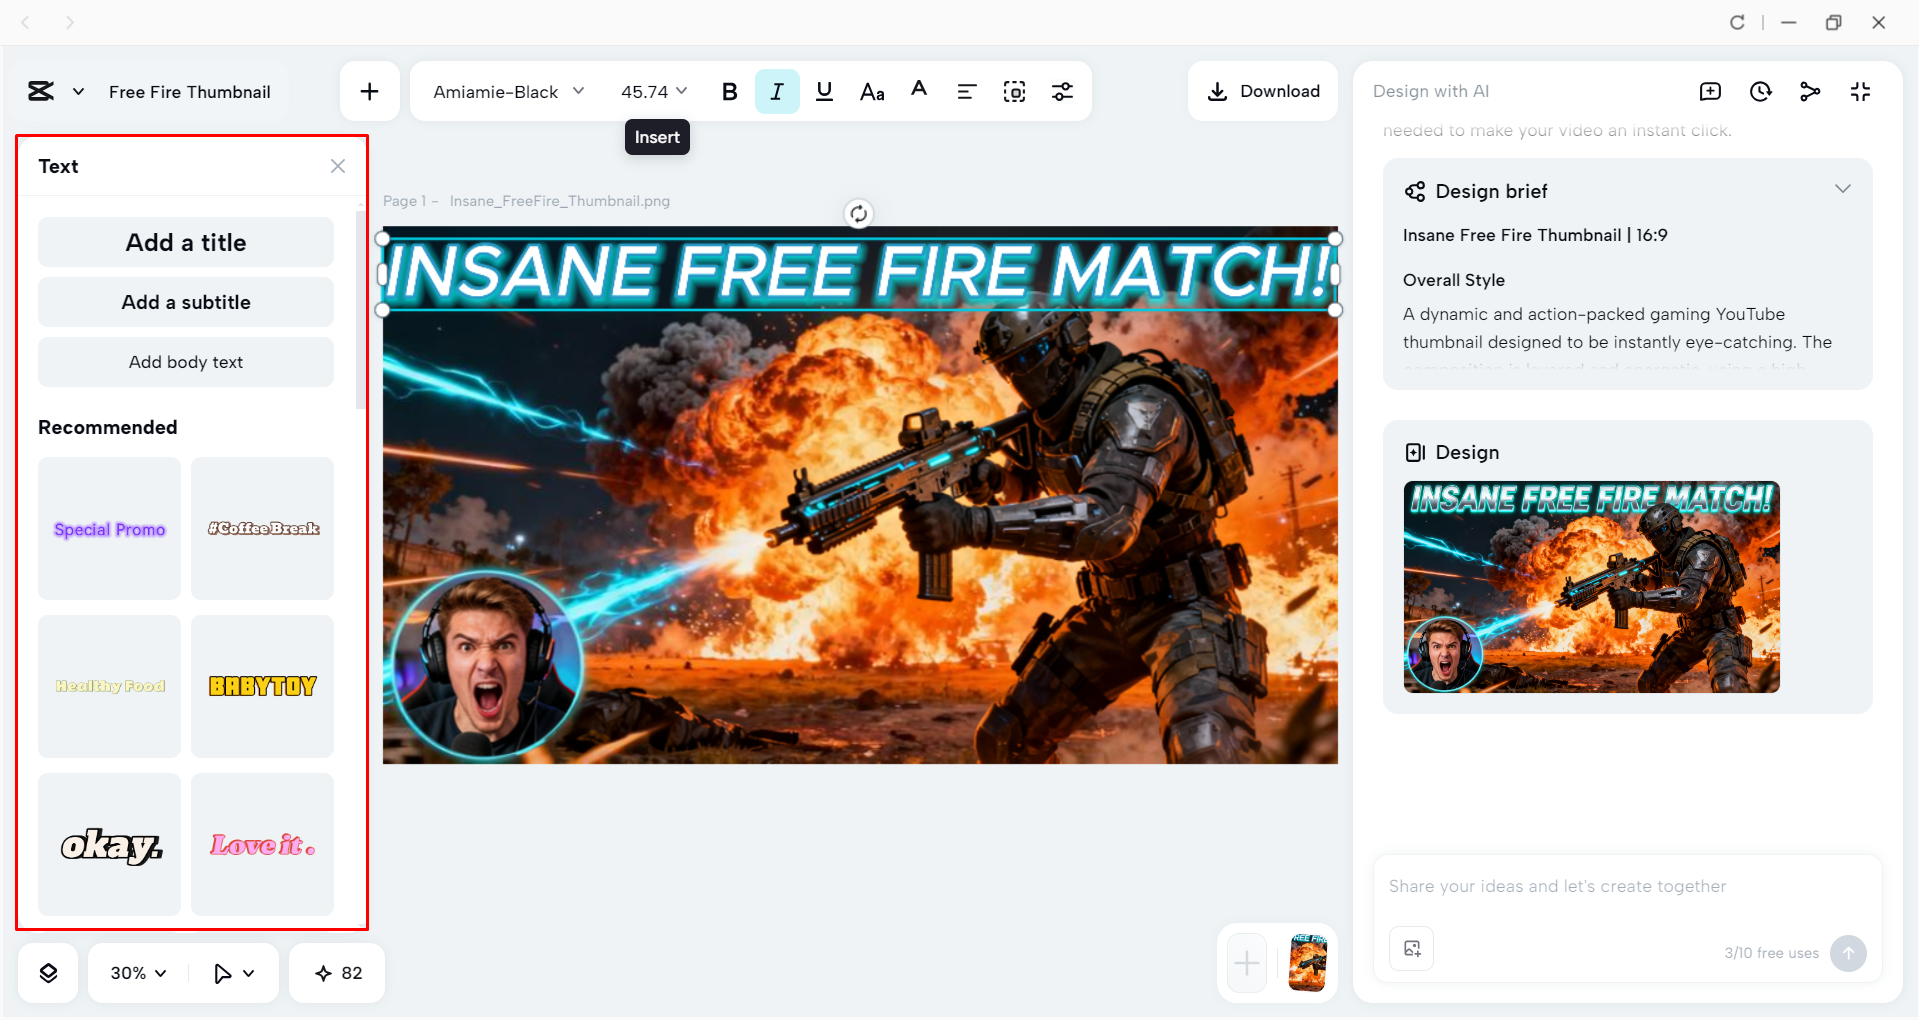Image resolution: width=1919 pixels, height=1020 pixels.
Task: Click the Design section icon
Action: [x=1415, y=452]
